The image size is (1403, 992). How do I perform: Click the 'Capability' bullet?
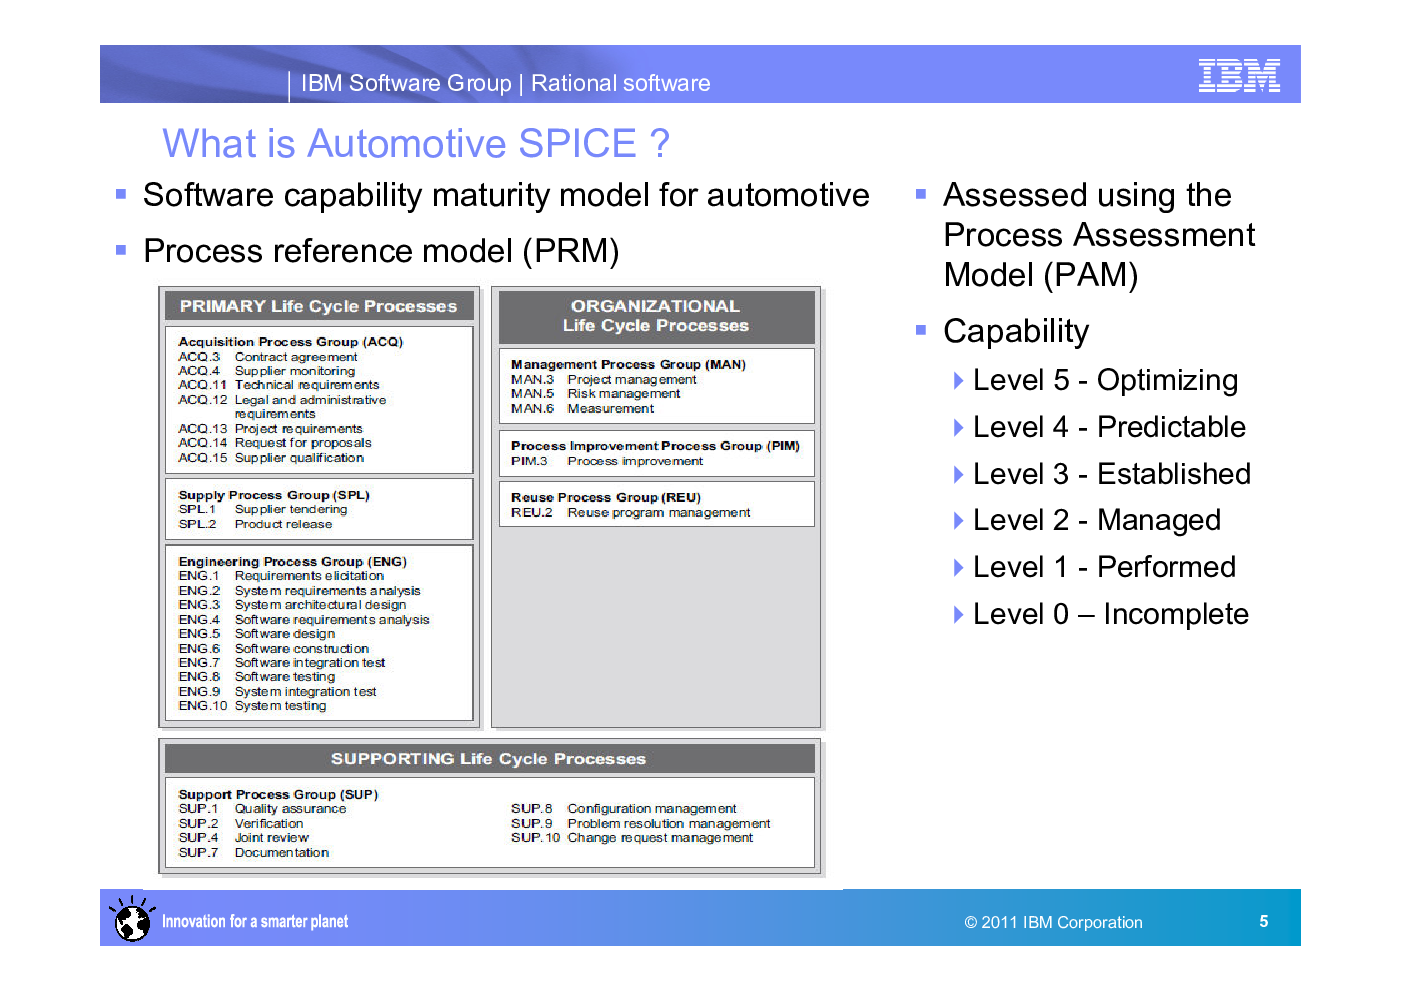pos(1016,331)
